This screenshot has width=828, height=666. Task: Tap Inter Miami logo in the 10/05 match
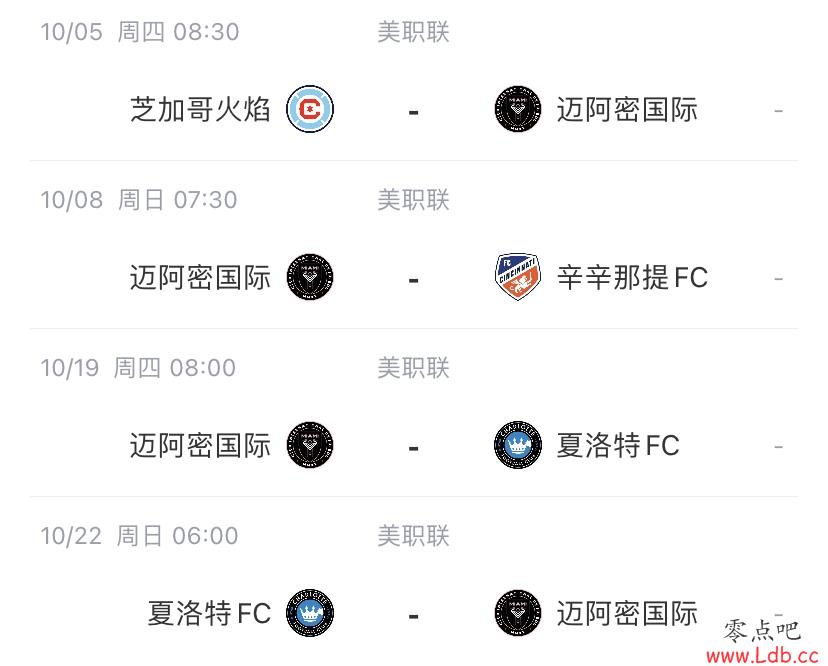click(x=518, y=109)
